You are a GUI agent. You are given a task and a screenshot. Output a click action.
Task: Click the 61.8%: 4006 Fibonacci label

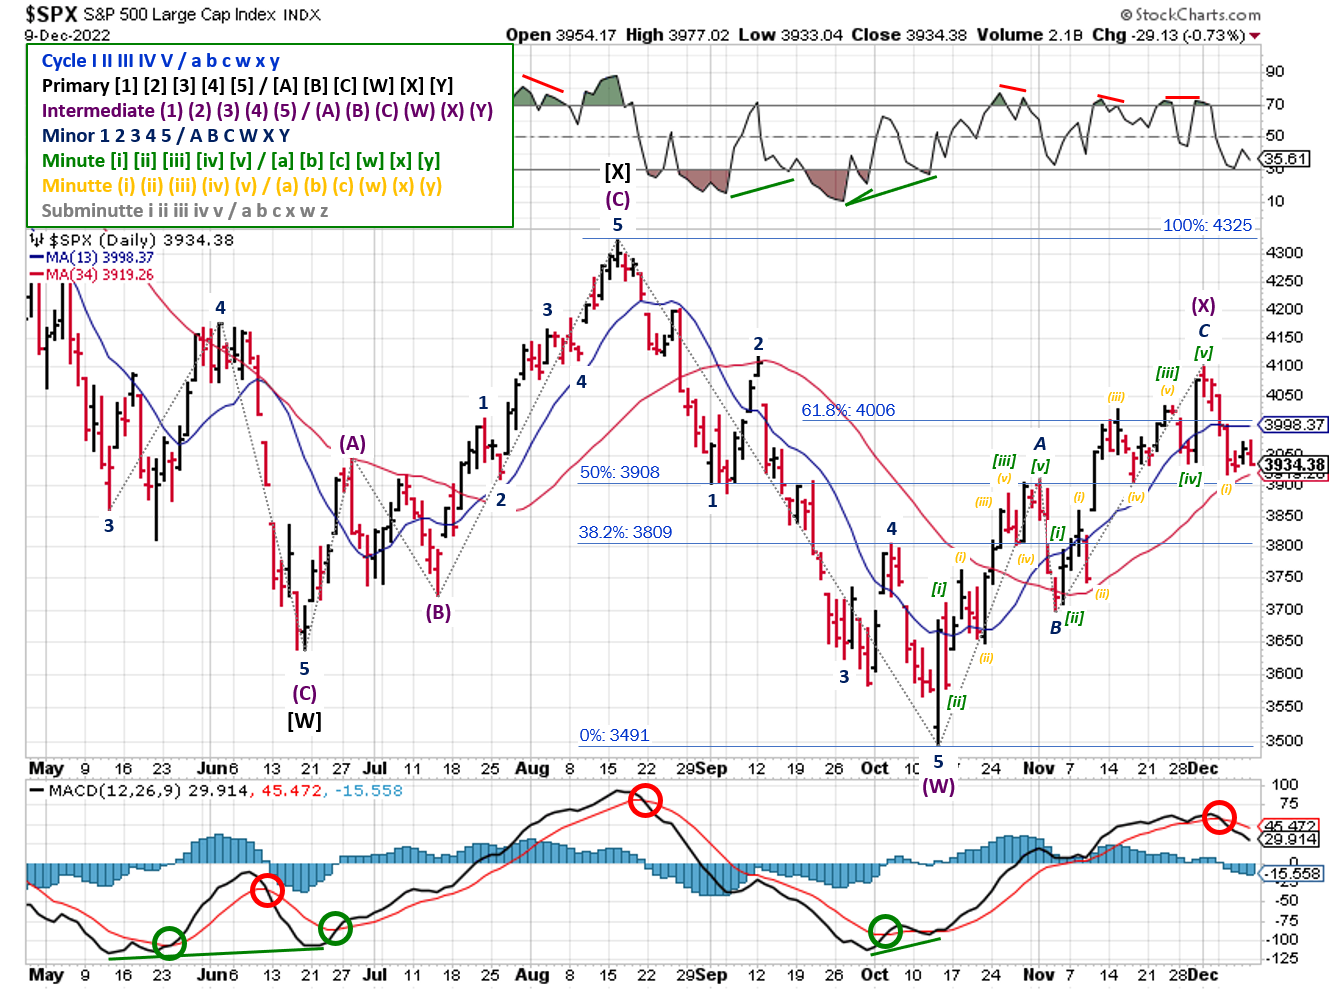pos(848,410)
